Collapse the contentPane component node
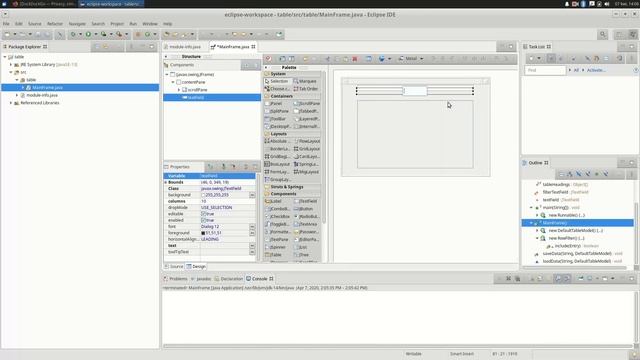Viewport: 640px width, 360px height. (173, 82)
